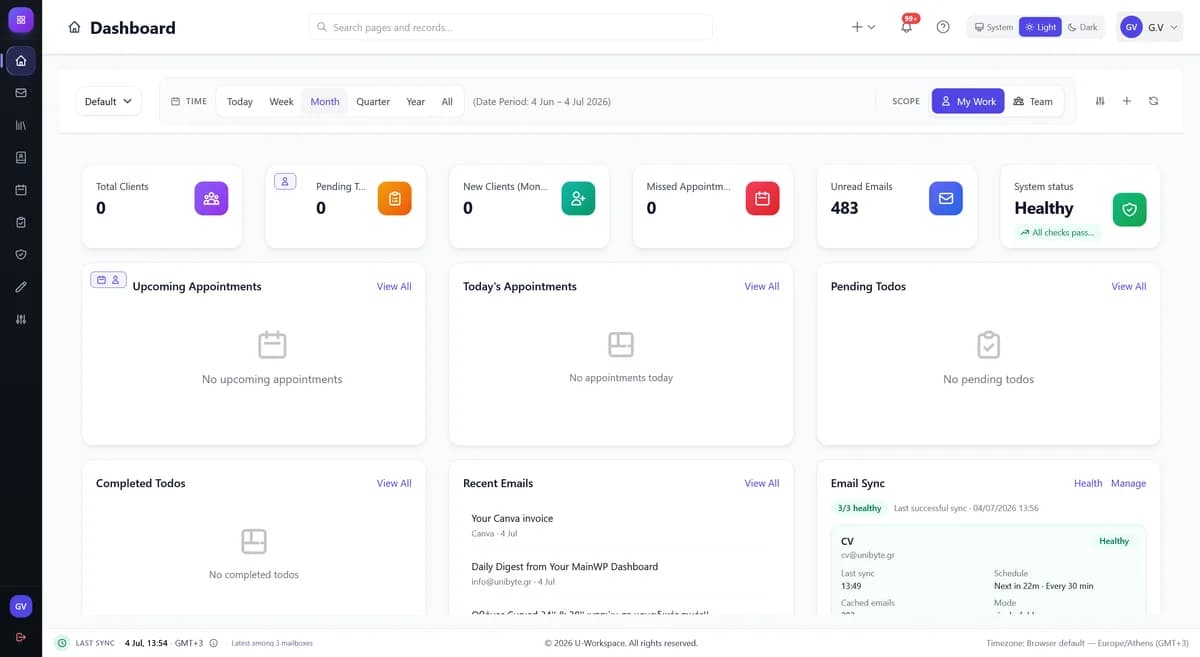The width and height of the screenshot is (1200, 657).
Task: Open Email Sync Manage link
Action: (x=1128, y=483)
